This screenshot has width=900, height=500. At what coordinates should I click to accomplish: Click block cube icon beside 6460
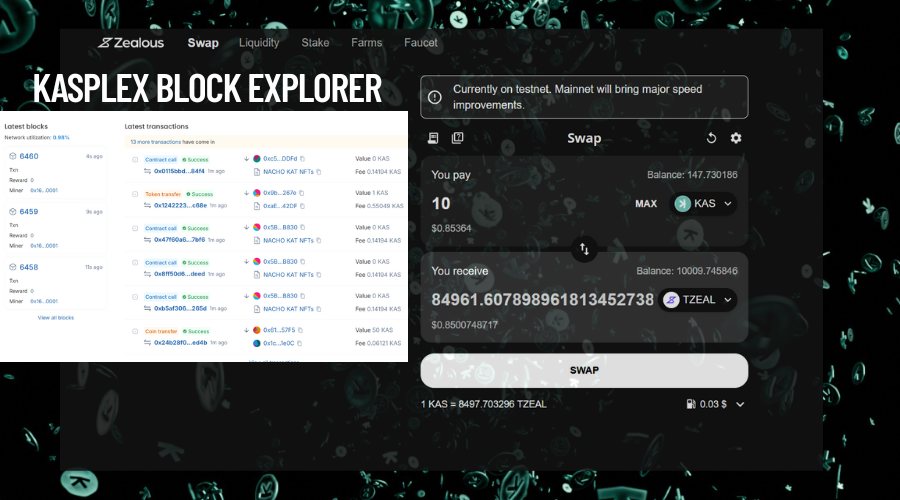pos(13,156)
